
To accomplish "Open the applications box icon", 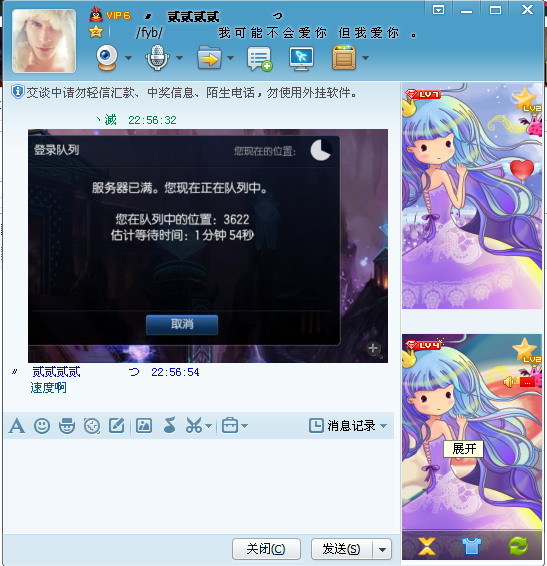I will pyautogui.click(x=344, y=58).
